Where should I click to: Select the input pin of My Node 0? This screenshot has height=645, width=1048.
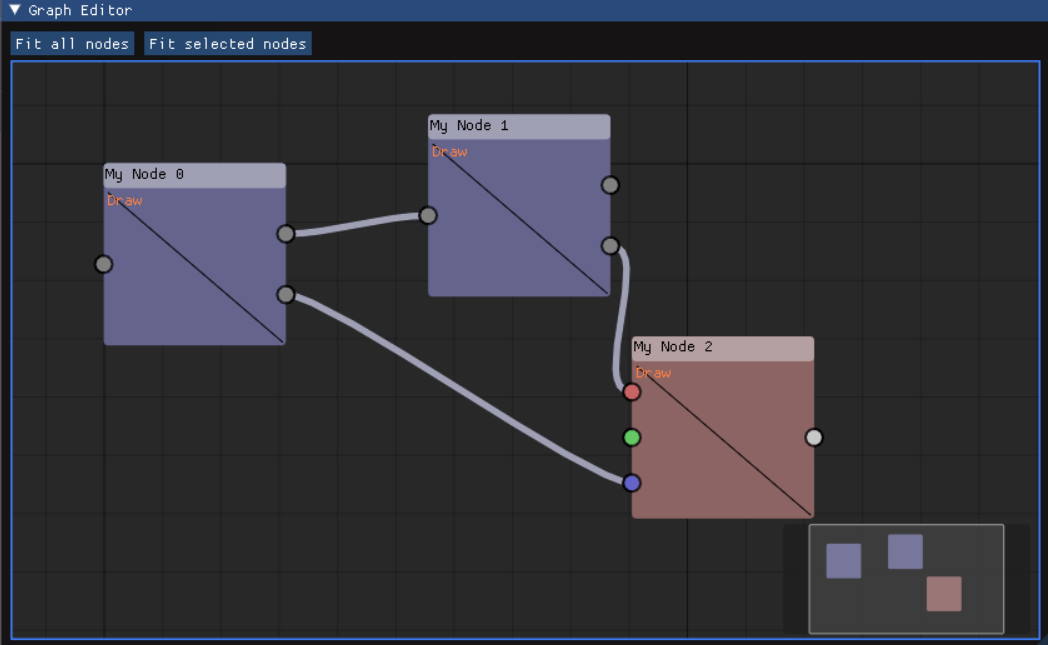tap(103, 263)
